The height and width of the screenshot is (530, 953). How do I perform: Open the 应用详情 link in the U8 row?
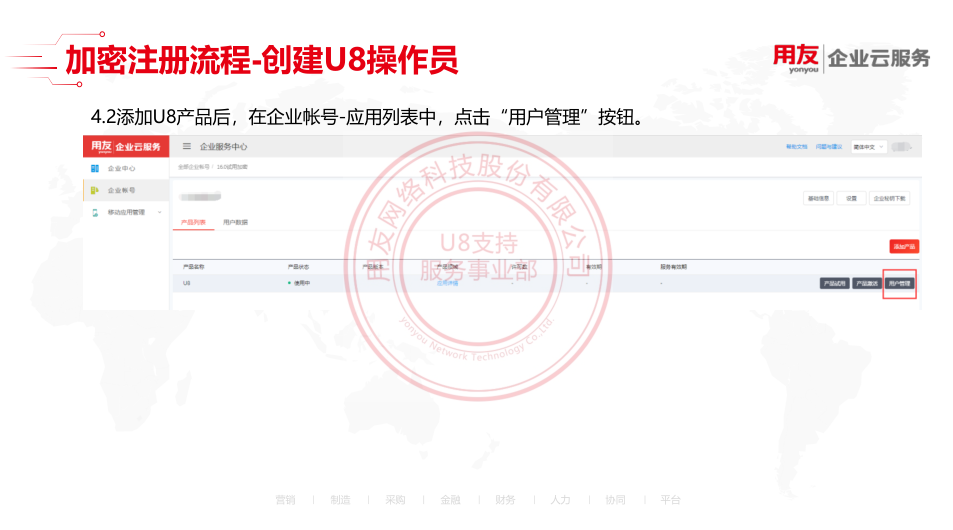(447, 283)
